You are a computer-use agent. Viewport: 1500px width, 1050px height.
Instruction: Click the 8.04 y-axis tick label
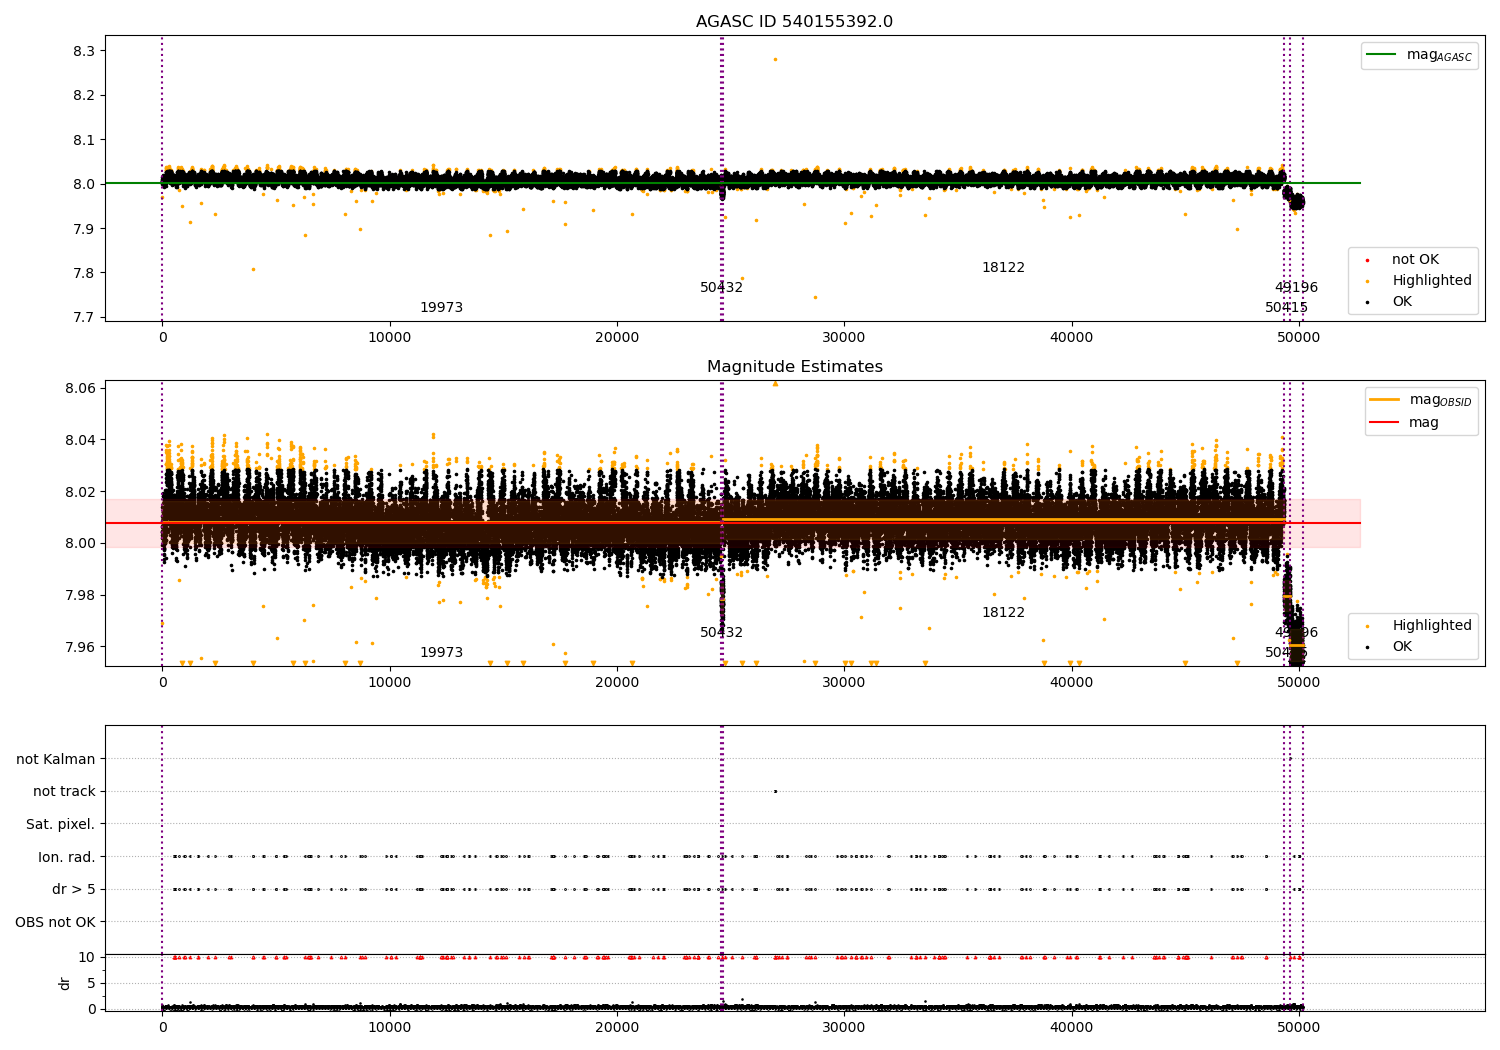[x=80, y=440]
